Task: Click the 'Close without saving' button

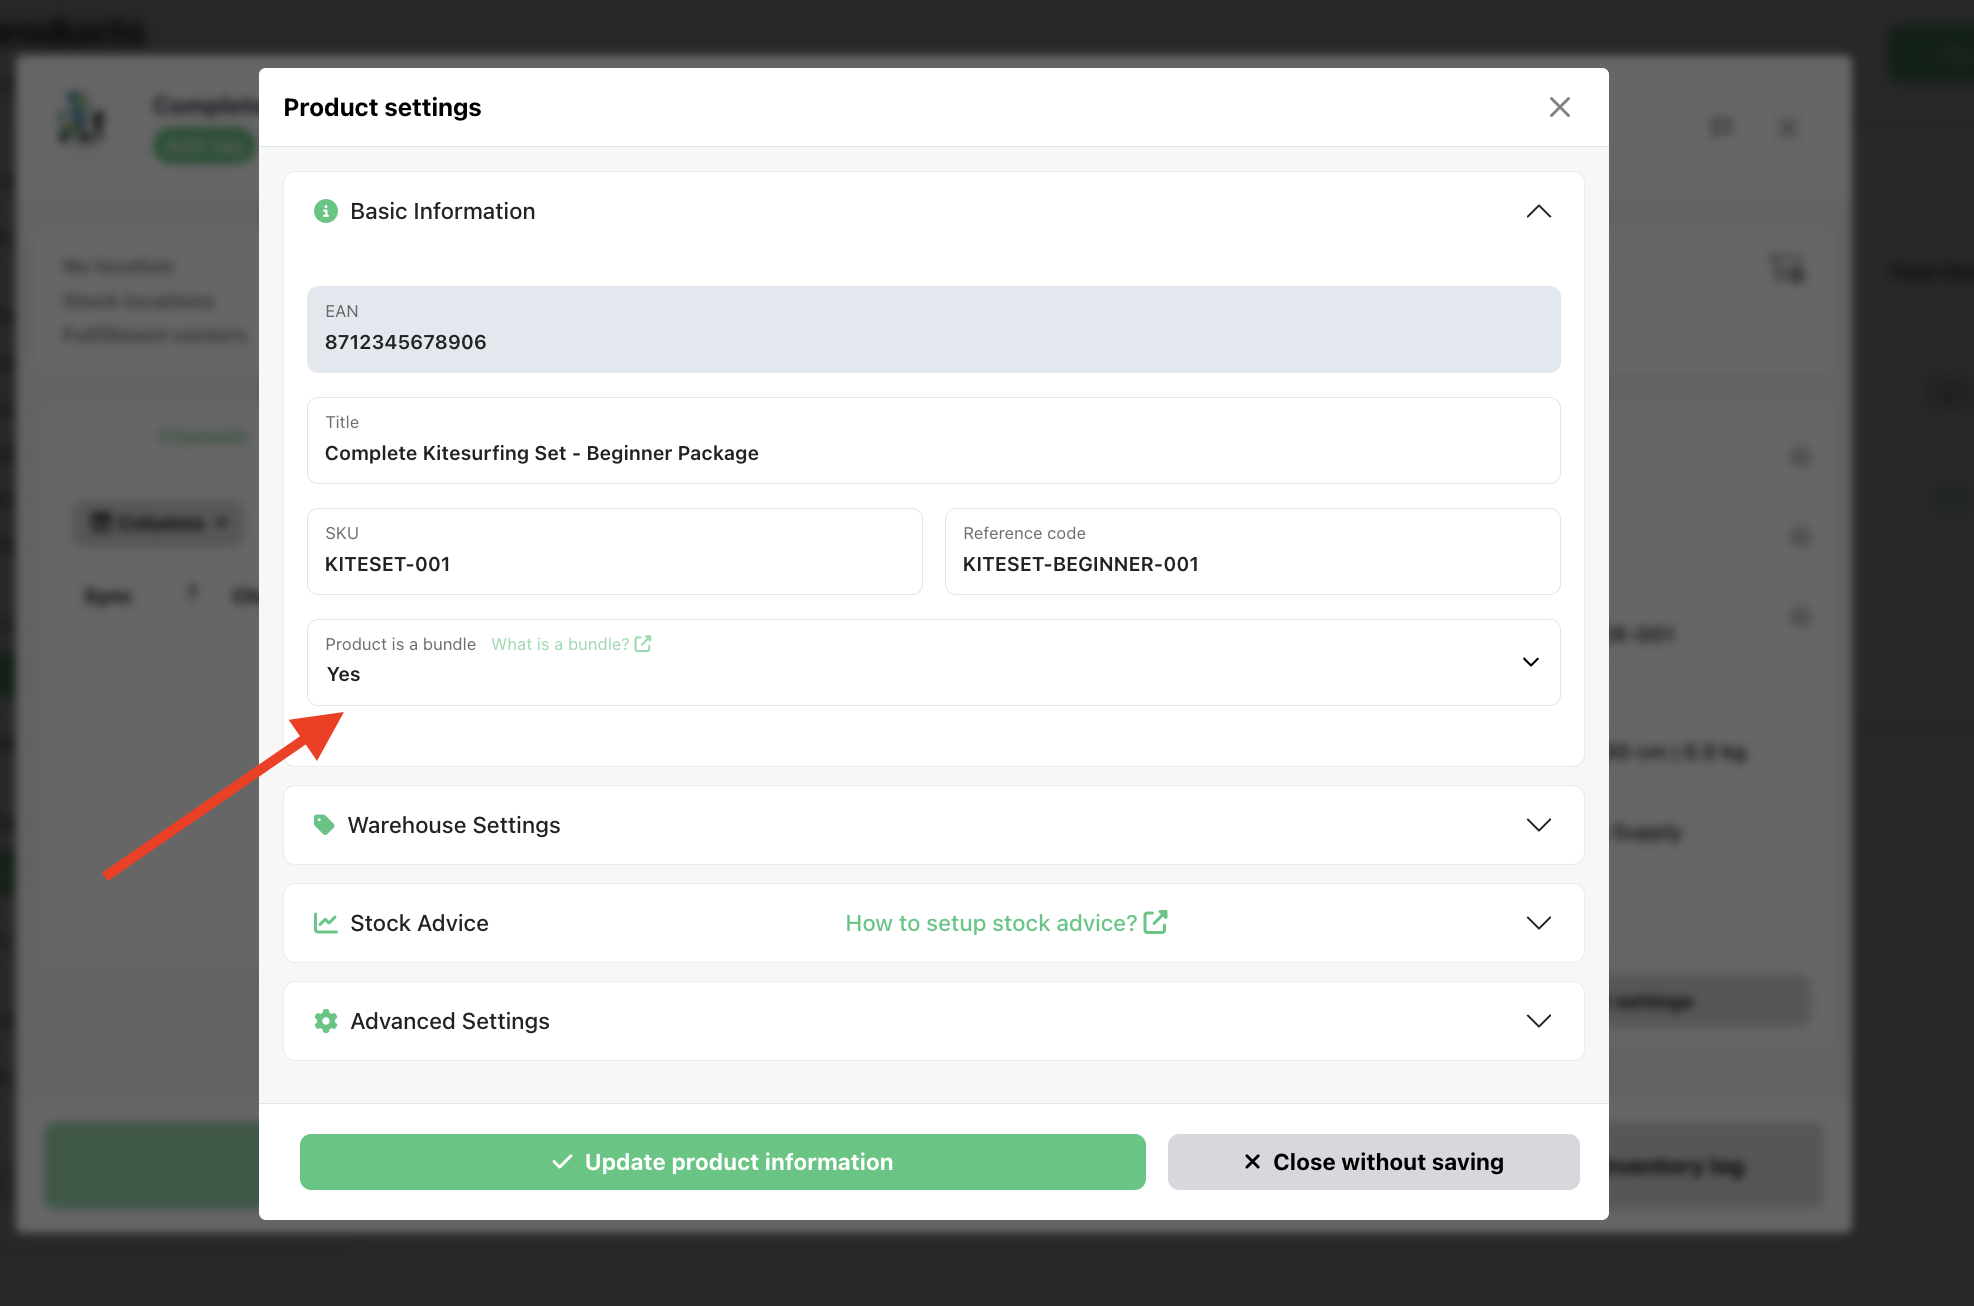Action: [1373, 1162]
